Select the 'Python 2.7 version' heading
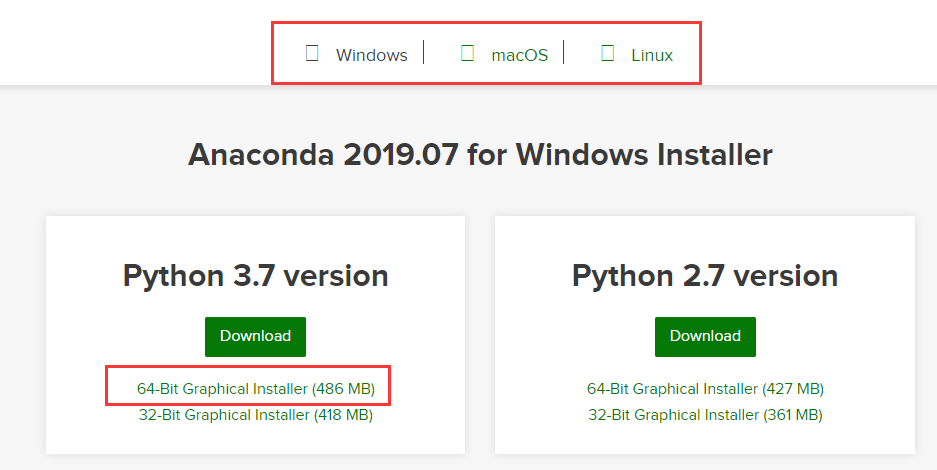 pyautogui.click(x=705, y=276)
